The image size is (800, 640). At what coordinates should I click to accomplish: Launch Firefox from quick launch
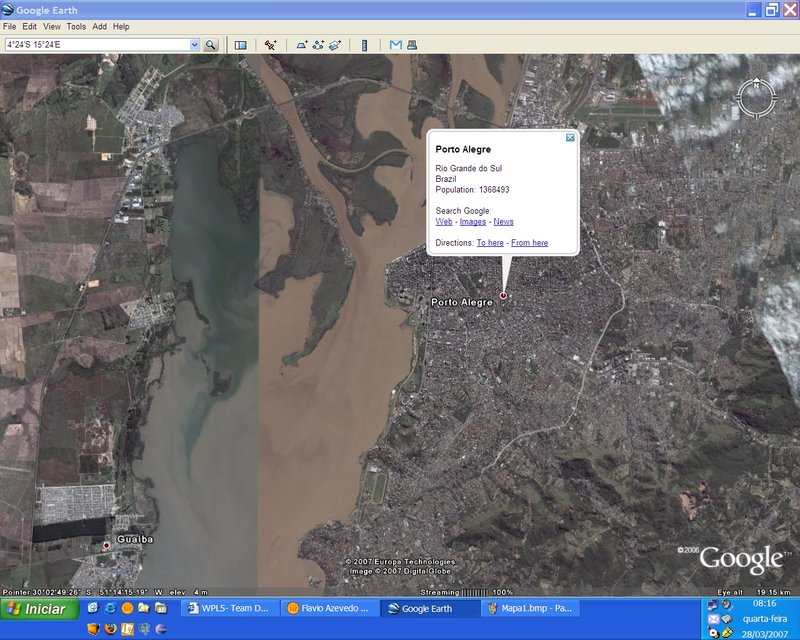[110, 629]
